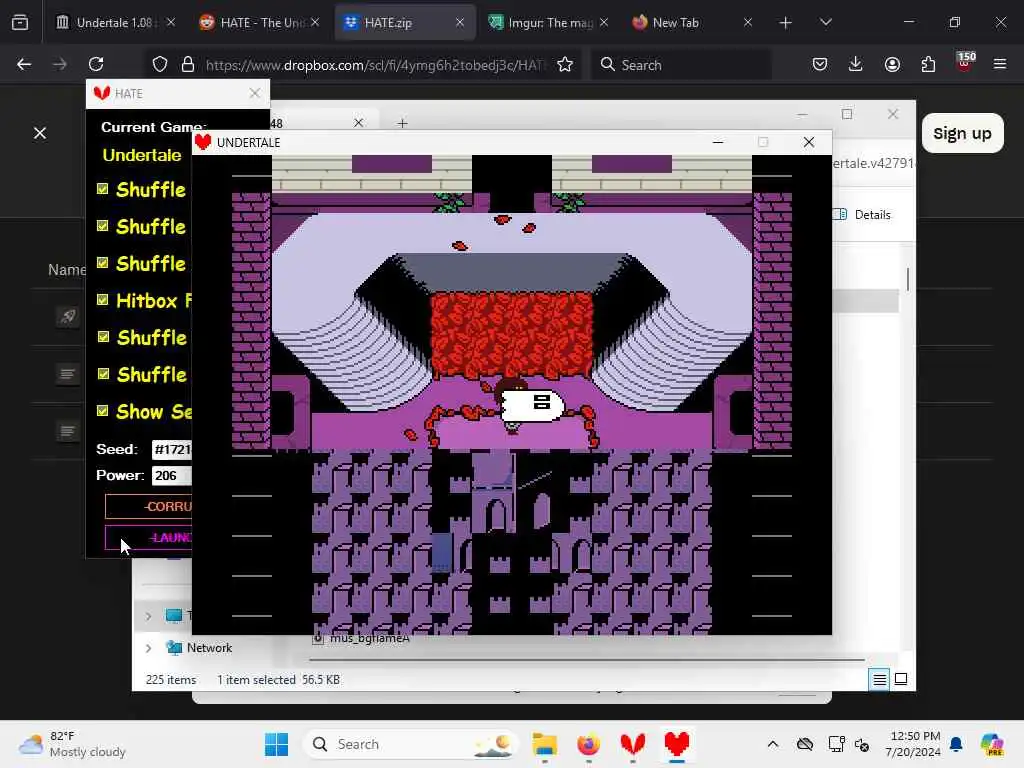1024x768 pixels.
Task: Click the LAUNCH button in HATE
Action: [149, 537]
